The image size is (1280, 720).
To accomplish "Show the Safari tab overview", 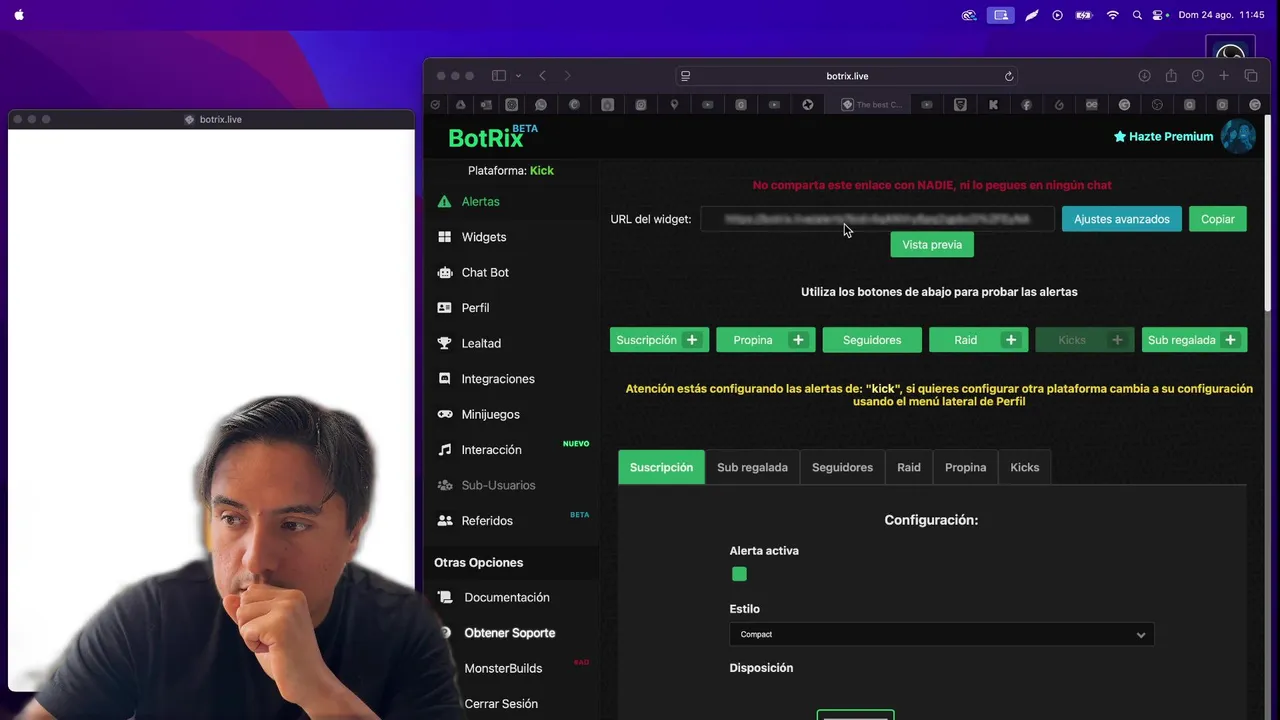I will tap(1251, 76).
